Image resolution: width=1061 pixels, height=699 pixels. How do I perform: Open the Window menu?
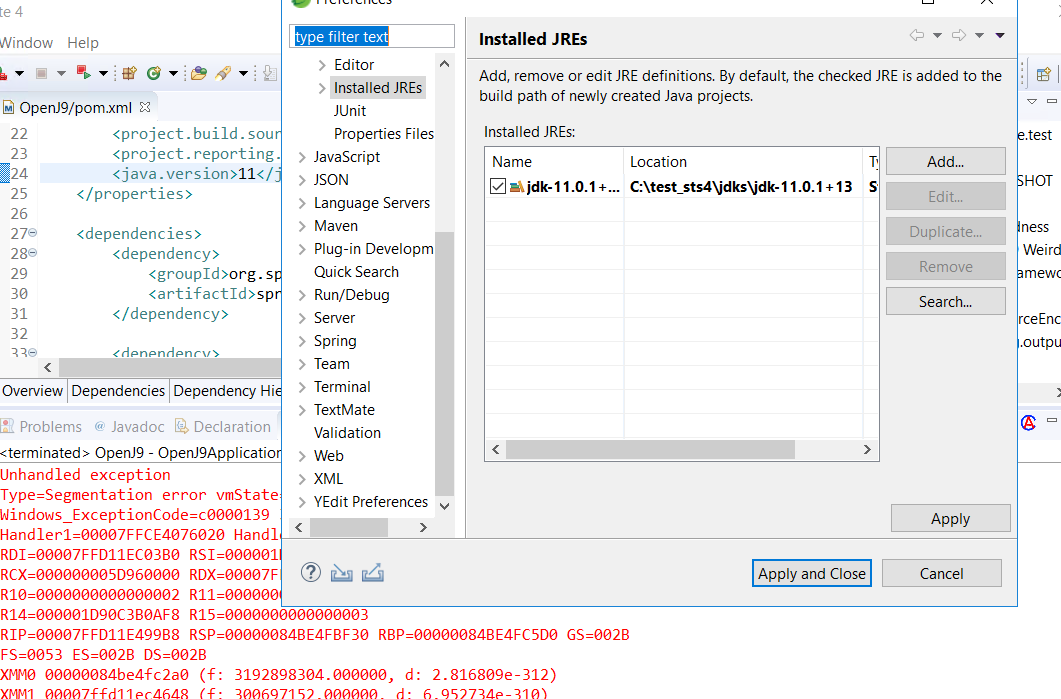pyautogui.click(x=27, y=43)
